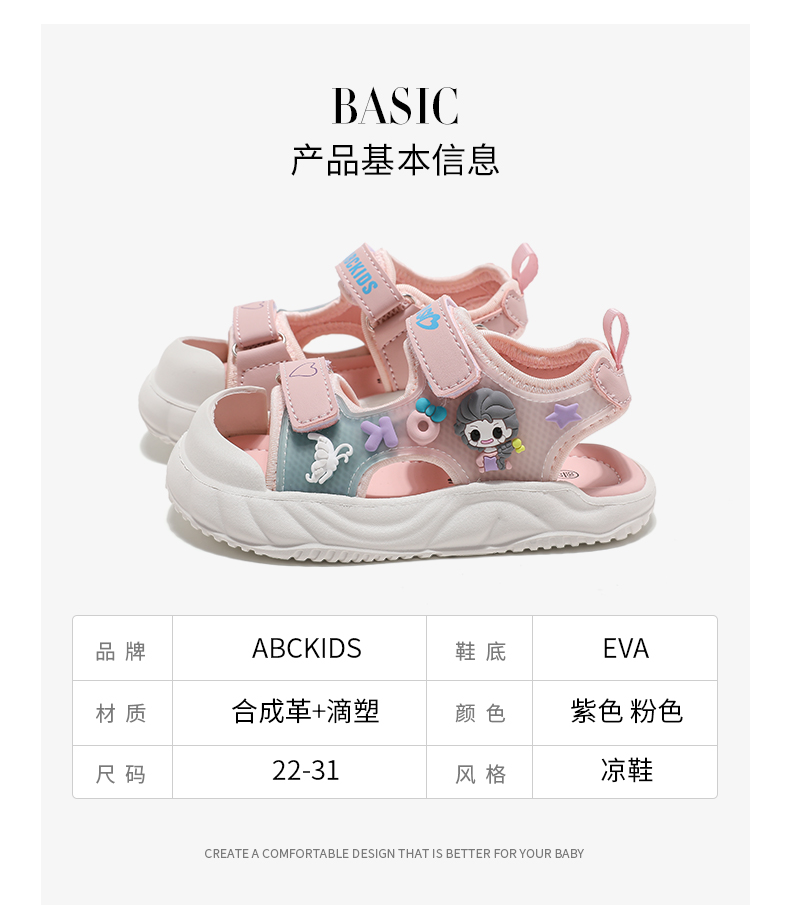
Task: Click the 鞋底 label cell
Action: pyautogui.click(x=480, y=648)
